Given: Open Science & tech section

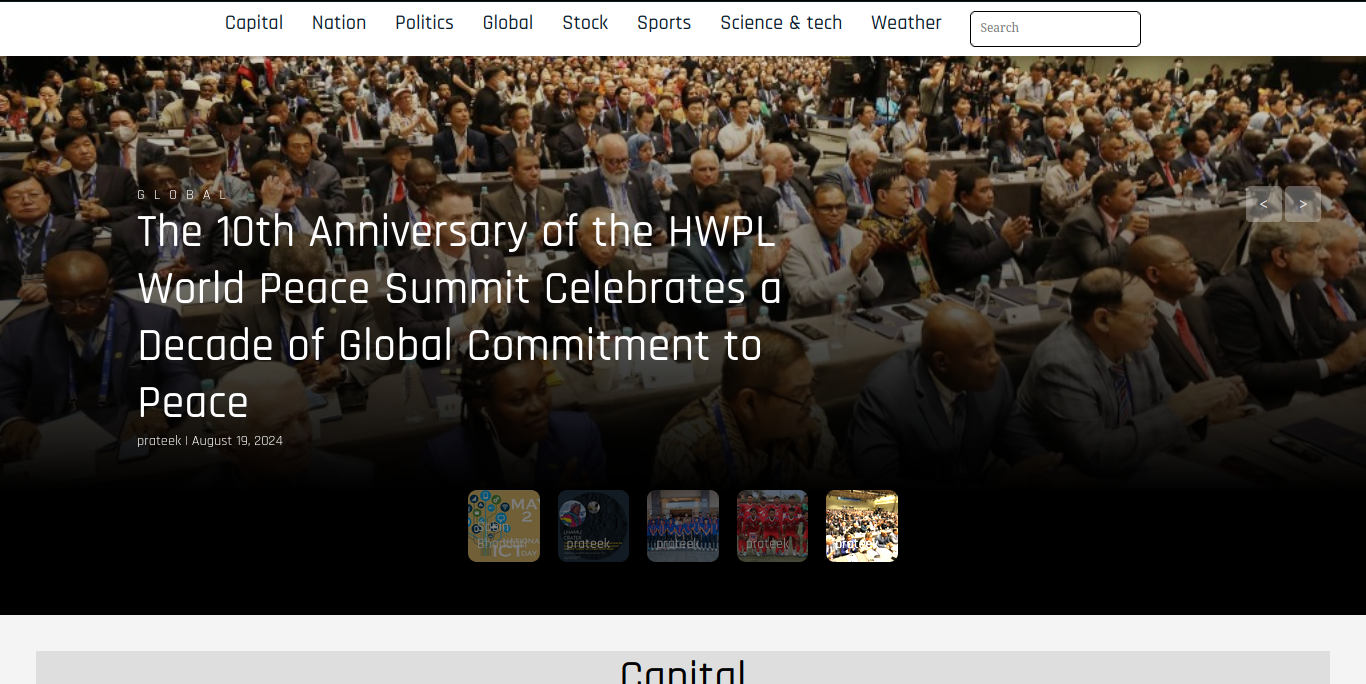Looking at the screenshot, I should (781, 23).
